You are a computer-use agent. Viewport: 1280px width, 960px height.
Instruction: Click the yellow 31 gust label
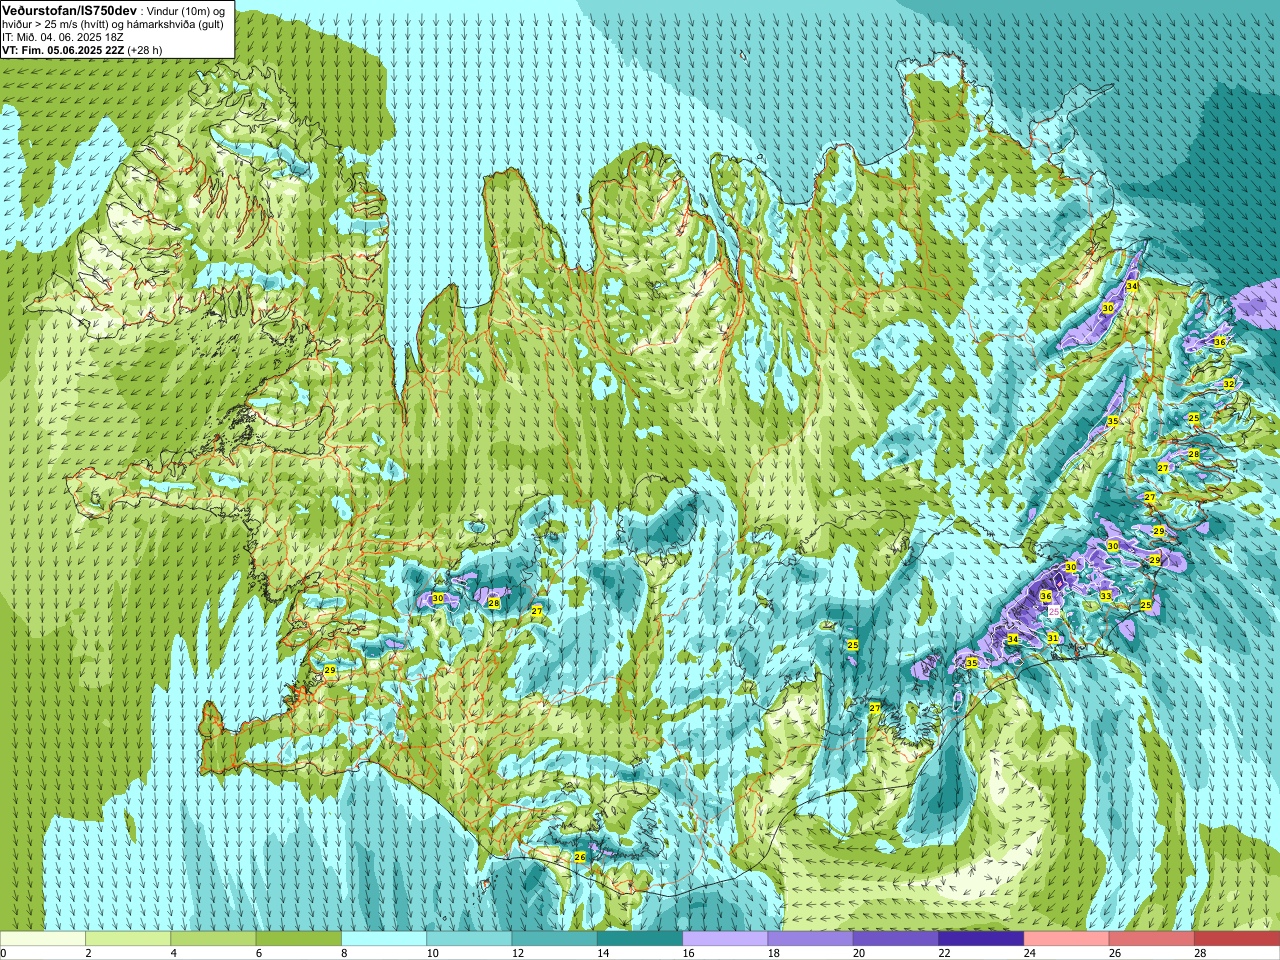[1053, 637]
